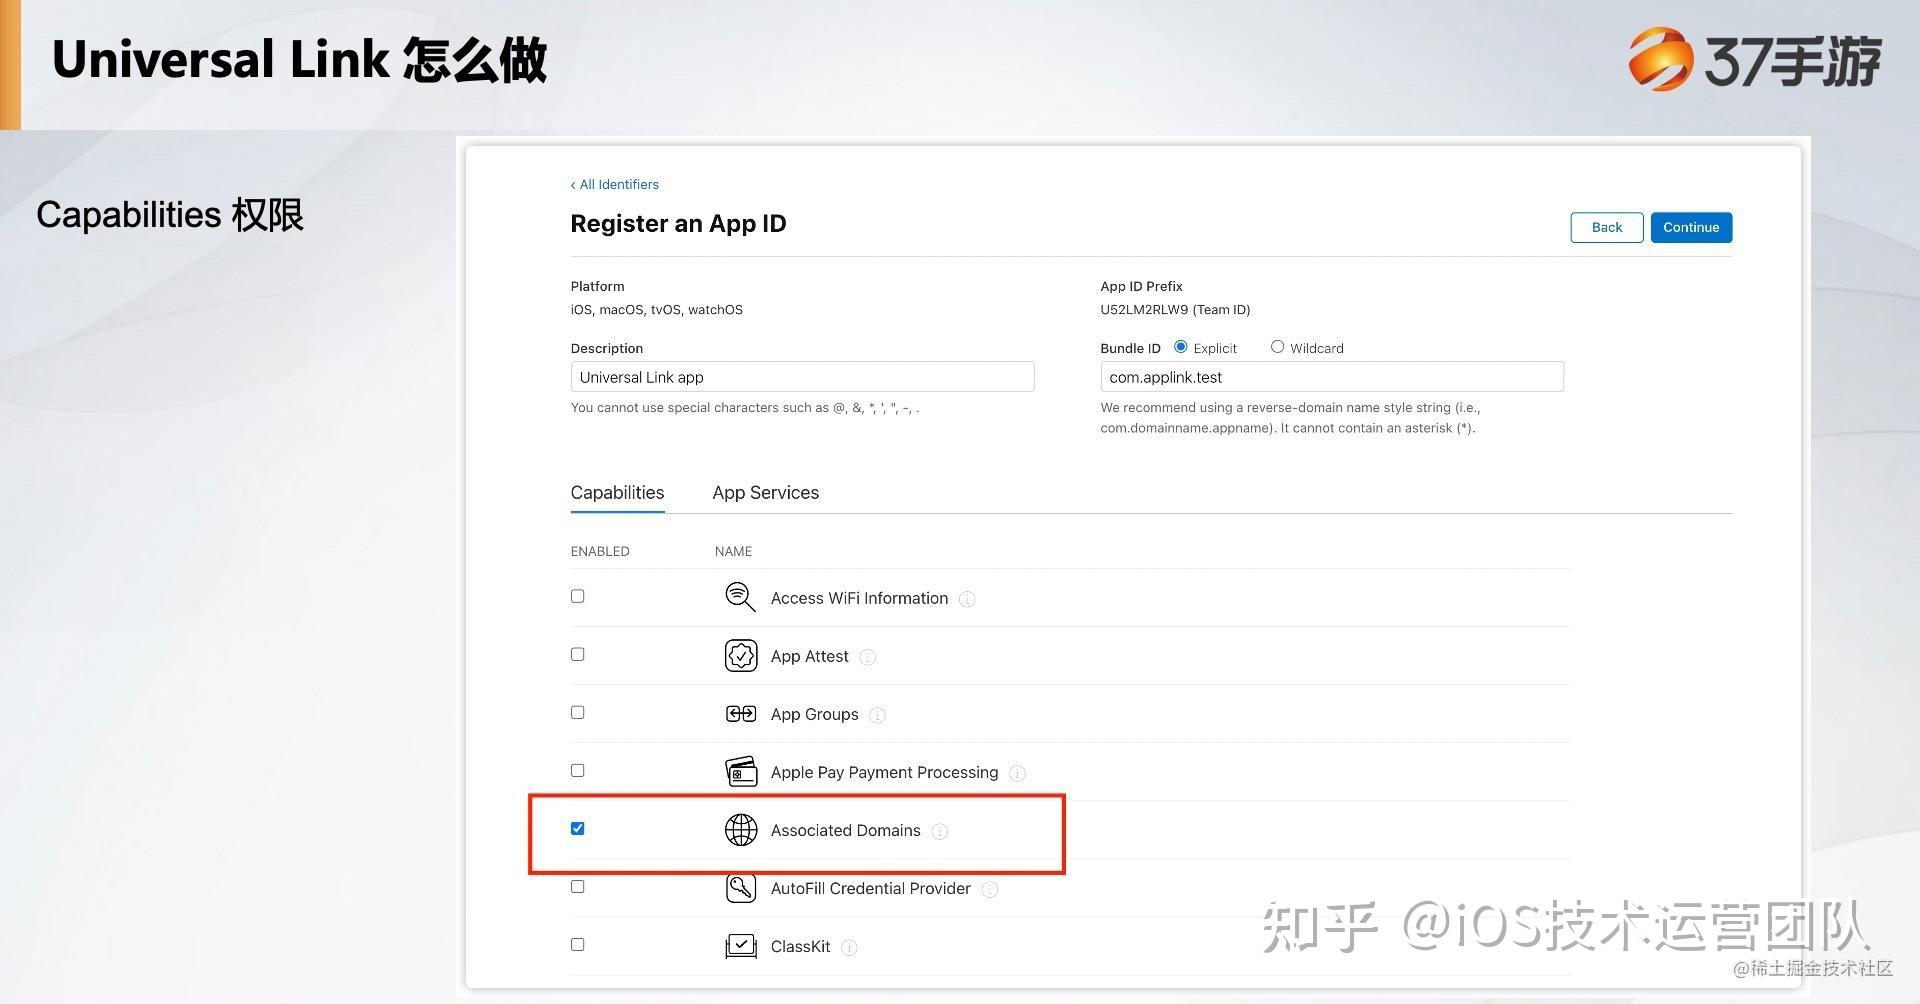Click the AutoFill Credential Provider label
The image size is (1920, 1004).
[871, 889]
